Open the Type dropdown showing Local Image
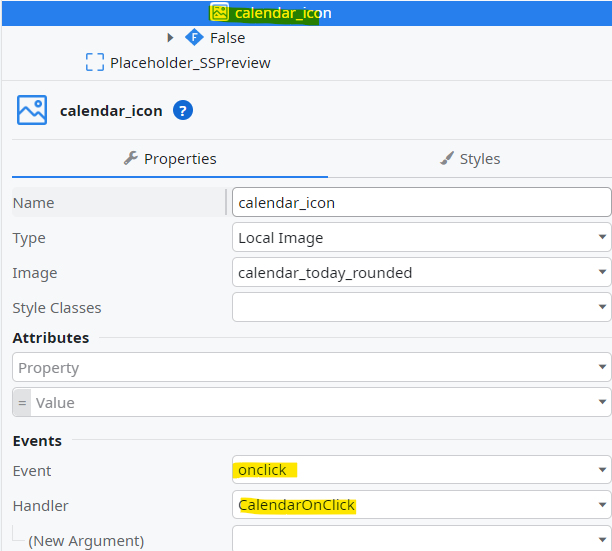612x551 pixels. click(422, 238)
